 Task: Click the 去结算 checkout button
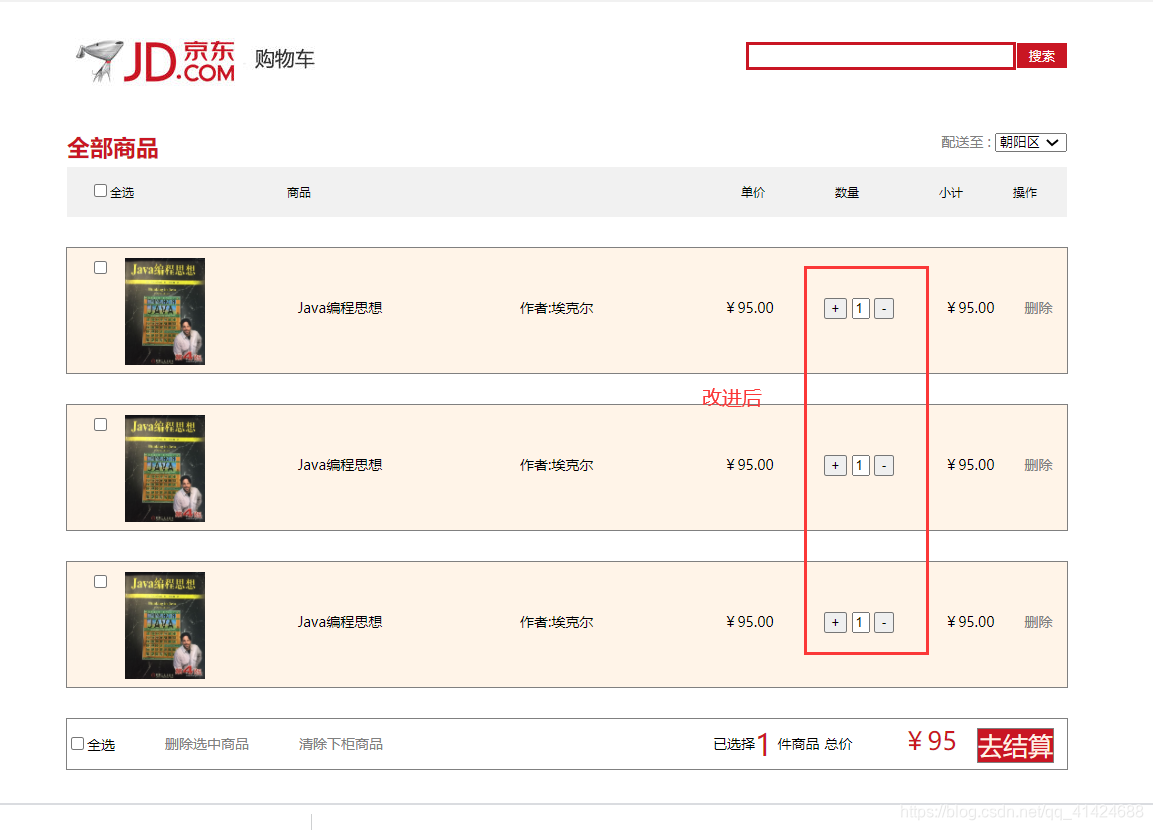pos(1015,745)
